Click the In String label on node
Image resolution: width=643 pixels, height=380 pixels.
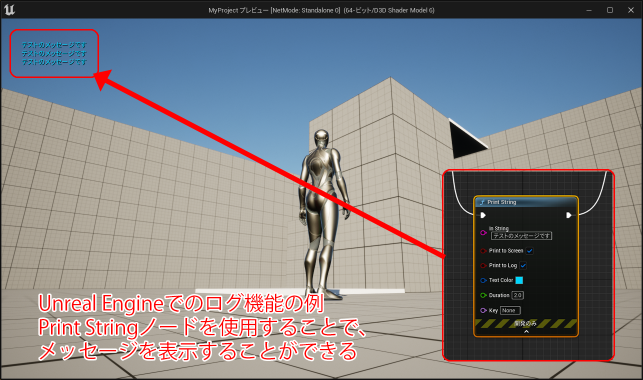pyautogui.click(x=499, y=228)
